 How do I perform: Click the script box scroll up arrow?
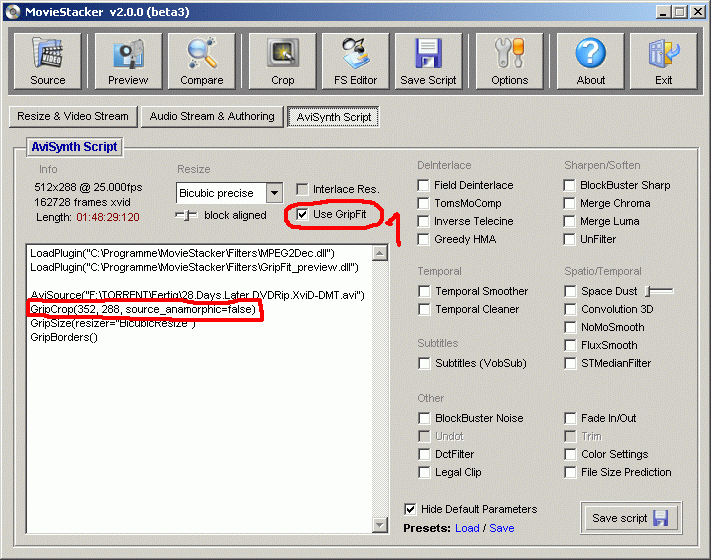[380, 253]
